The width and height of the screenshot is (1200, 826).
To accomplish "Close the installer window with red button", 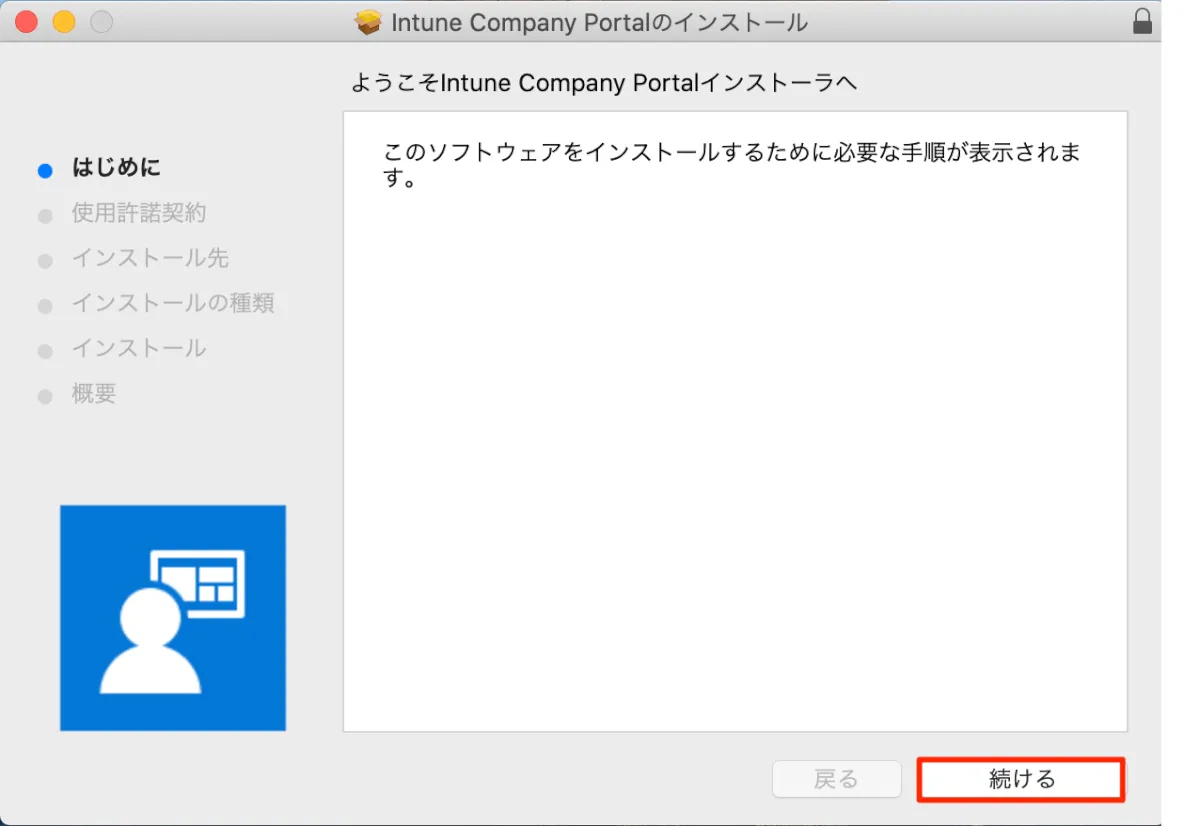I will [27, 21].
